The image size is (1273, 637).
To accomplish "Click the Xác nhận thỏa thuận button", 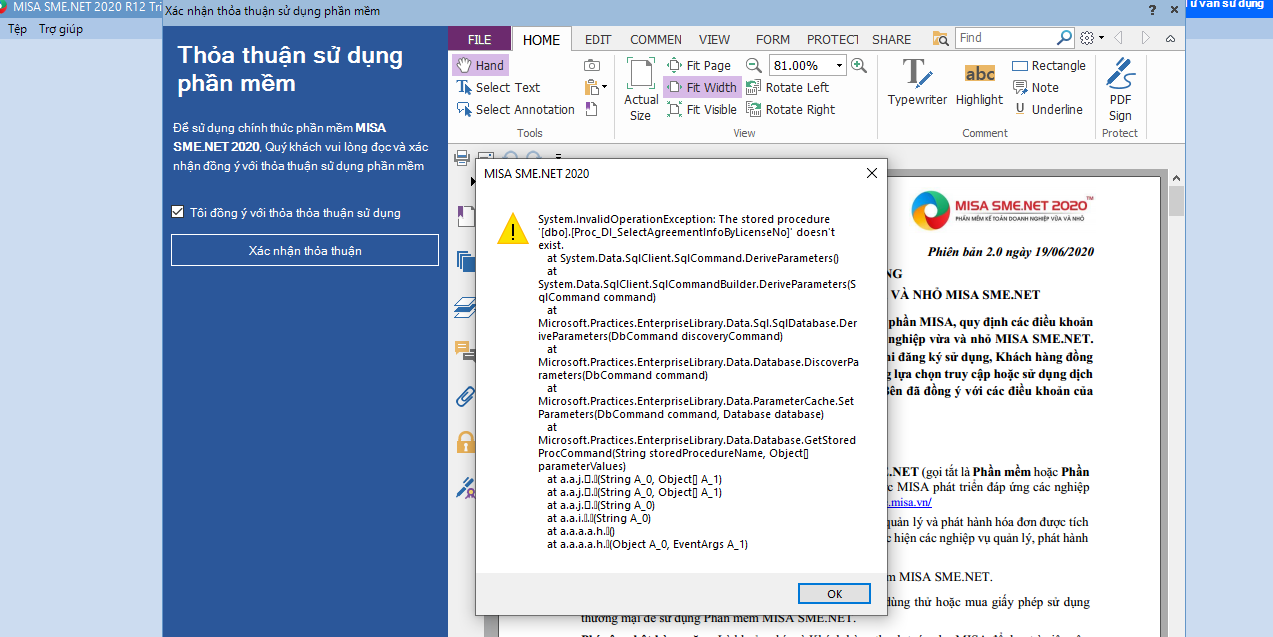I will pyautogui.click(x=305, y=250).
